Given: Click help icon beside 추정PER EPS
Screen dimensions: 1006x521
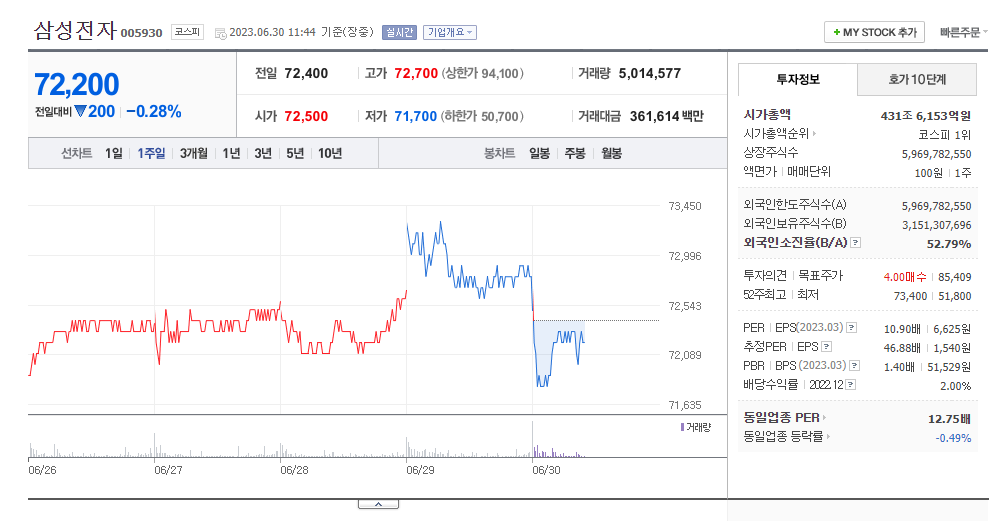Looking at the screenshot, I should pos(826,347).
